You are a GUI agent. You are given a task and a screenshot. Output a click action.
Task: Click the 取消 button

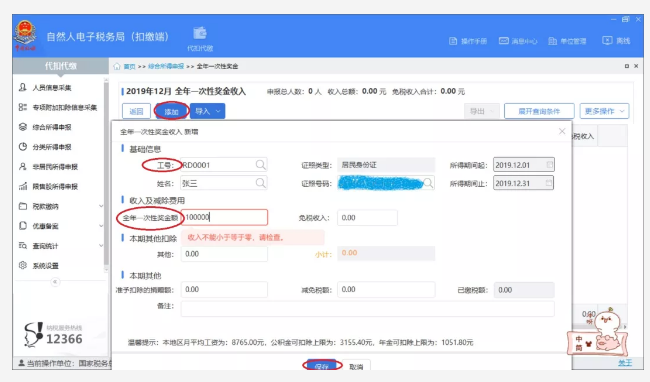356,366
